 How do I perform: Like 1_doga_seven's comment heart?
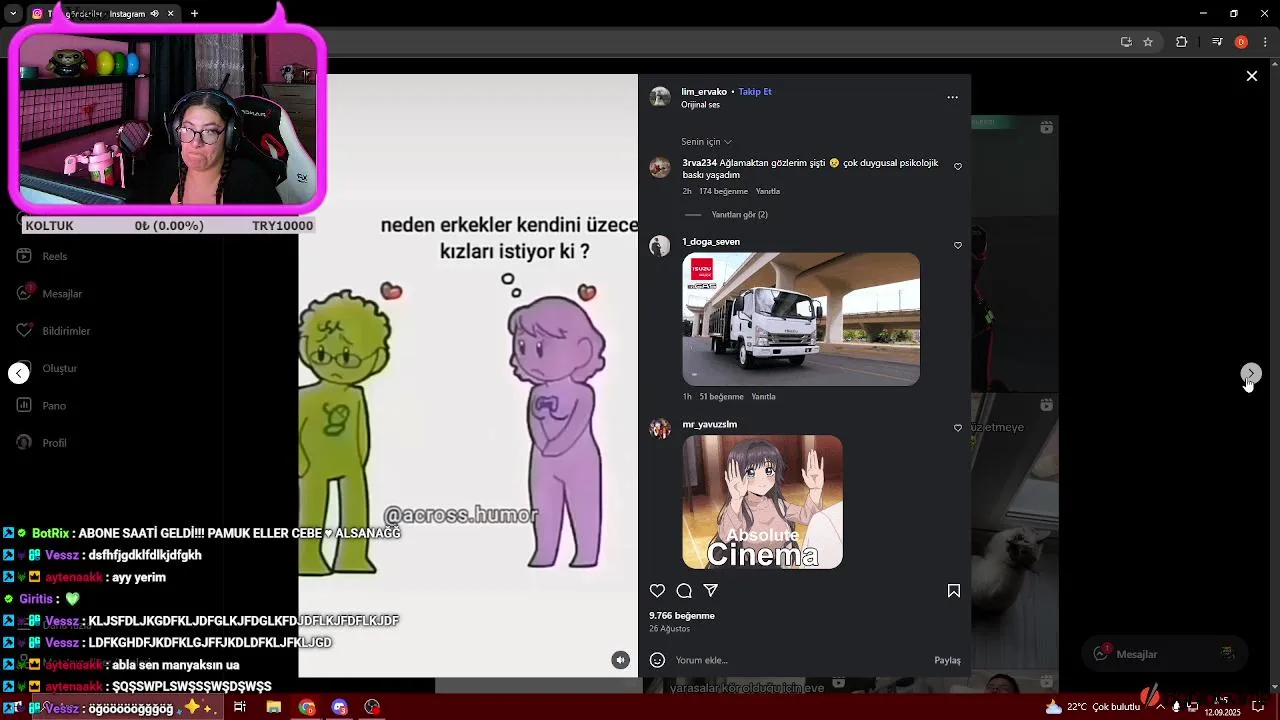click(x=958, y=246)
